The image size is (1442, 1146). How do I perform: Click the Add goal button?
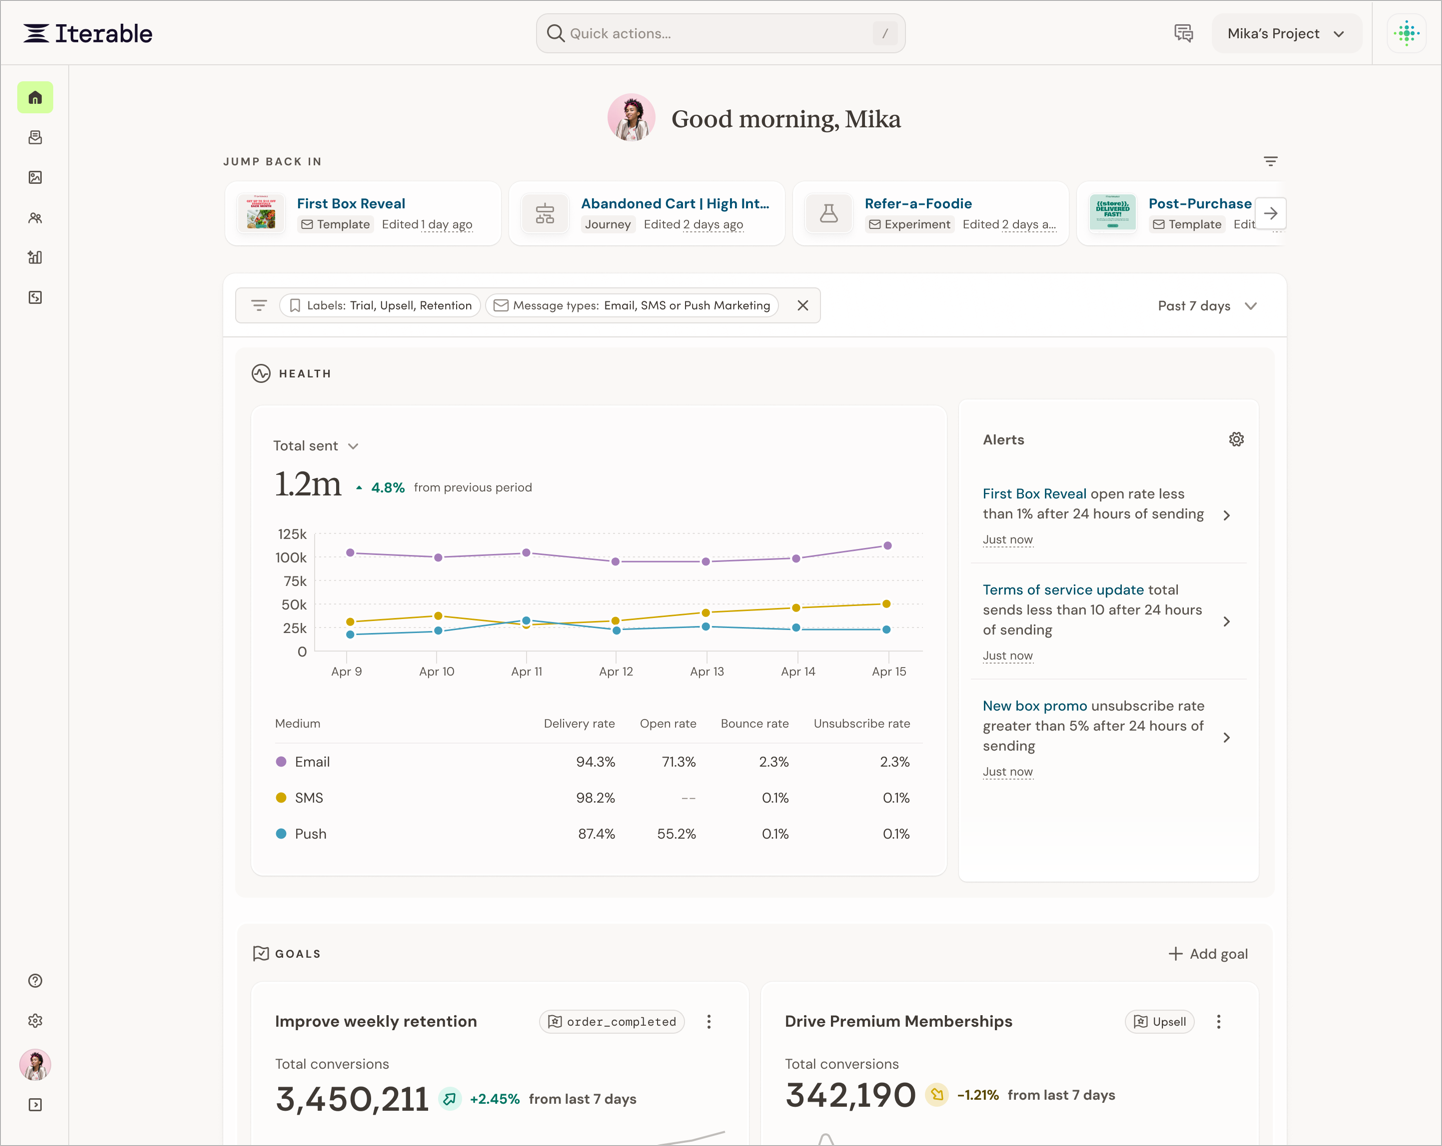click(x=1208, y=954)
